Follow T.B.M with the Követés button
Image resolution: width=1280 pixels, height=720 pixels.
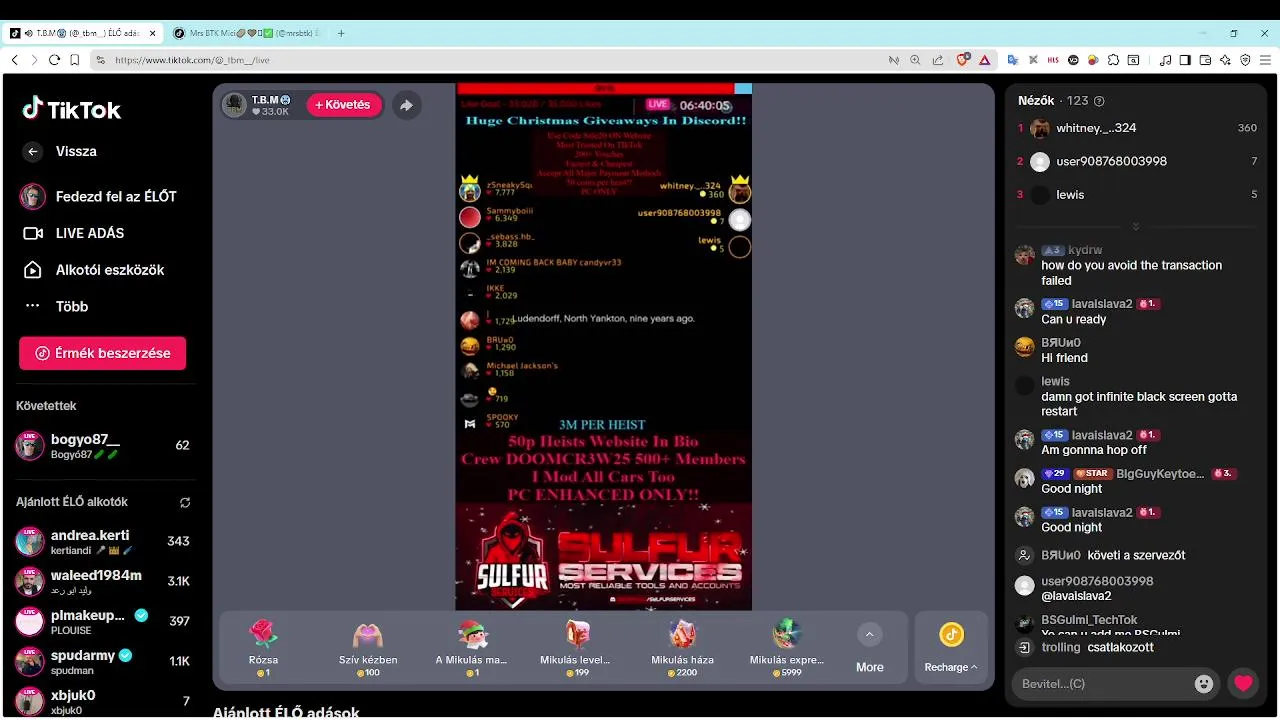pos(344,105)
